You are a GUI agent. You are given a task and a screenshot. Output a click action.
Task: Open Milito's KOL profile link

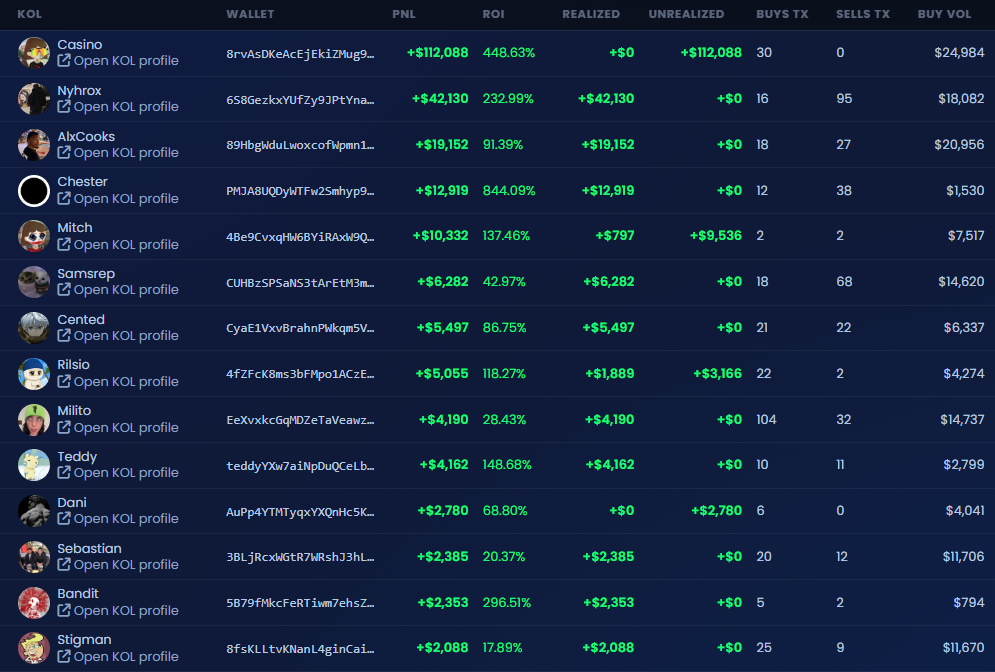coord(118,428)
